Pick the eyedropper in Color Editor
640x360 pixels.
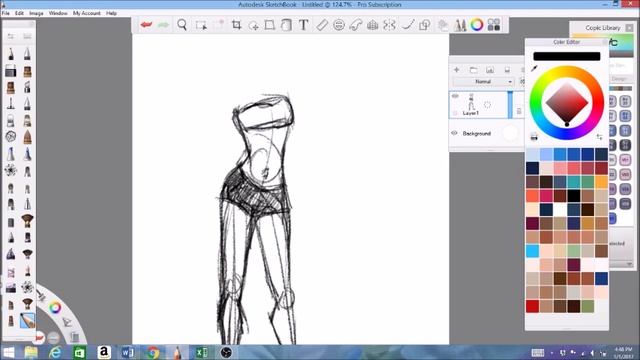tap(534, 69)
